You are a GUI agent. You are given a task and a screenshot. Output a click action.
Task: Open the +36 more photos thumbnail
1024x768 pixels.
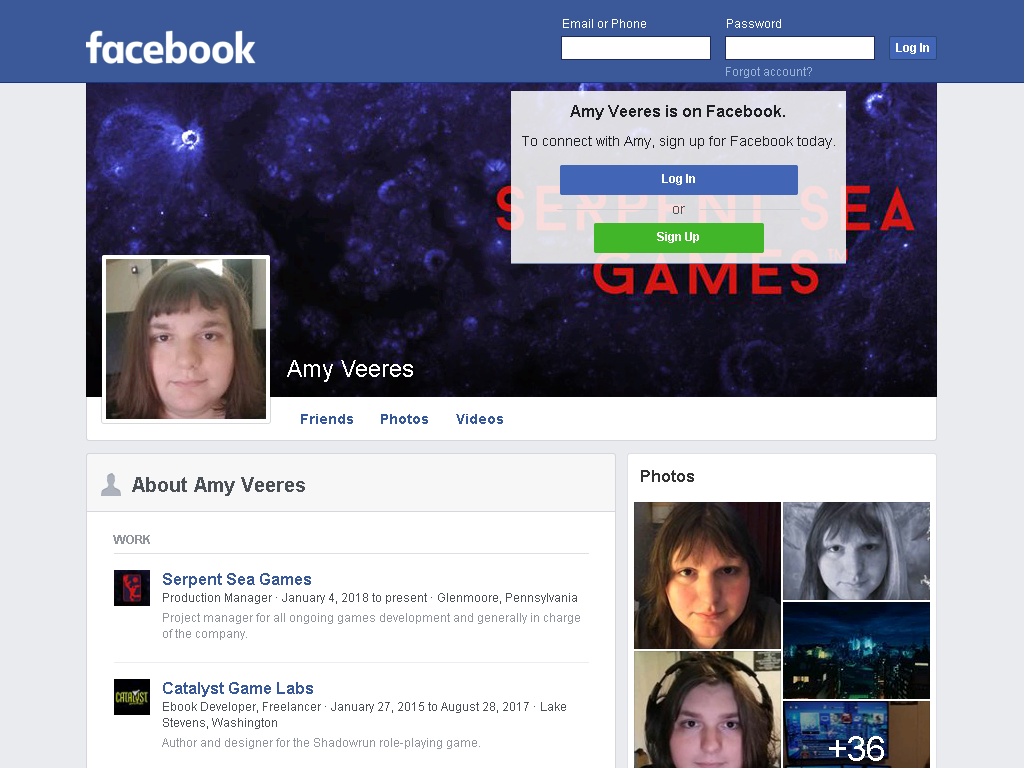coord(856,735)
